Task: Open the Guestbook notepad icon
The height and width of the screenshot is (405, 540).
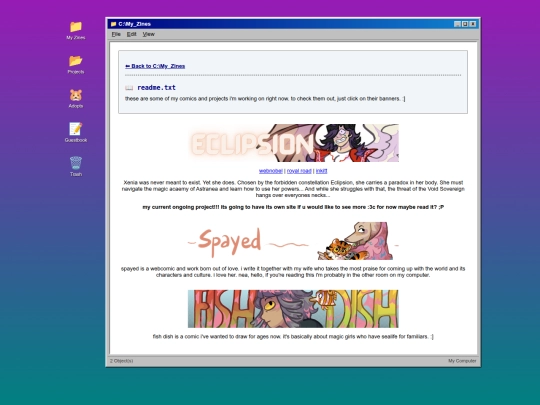Action: [76, 133]
